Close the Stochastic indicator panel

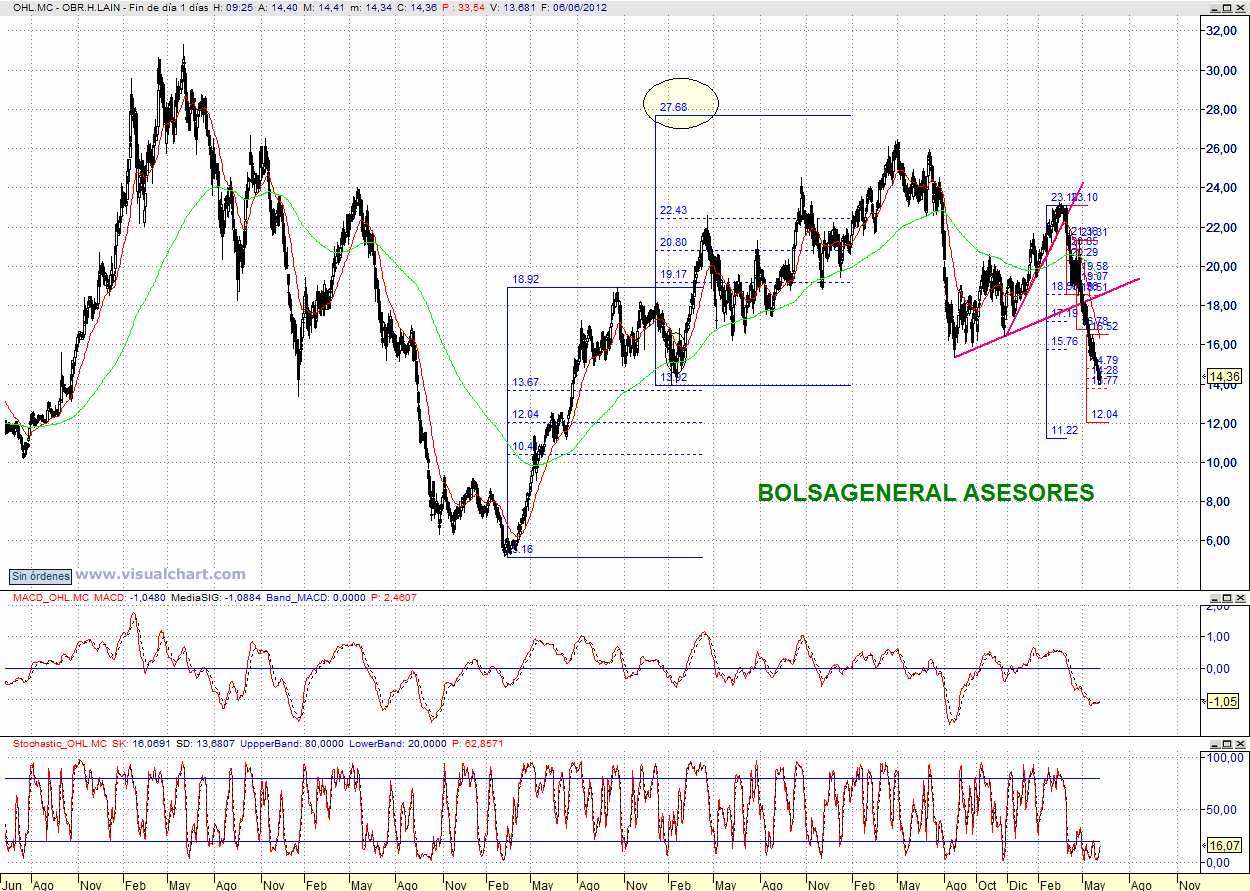coord(1241,744)
